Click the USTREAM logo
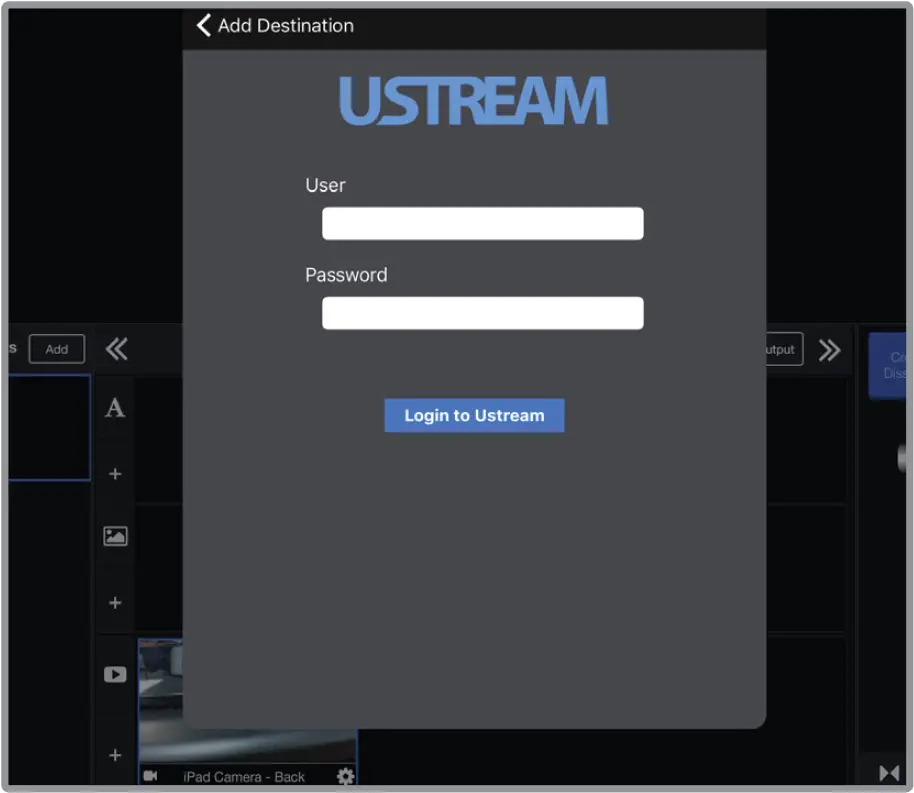 click(x=473, y=100)
